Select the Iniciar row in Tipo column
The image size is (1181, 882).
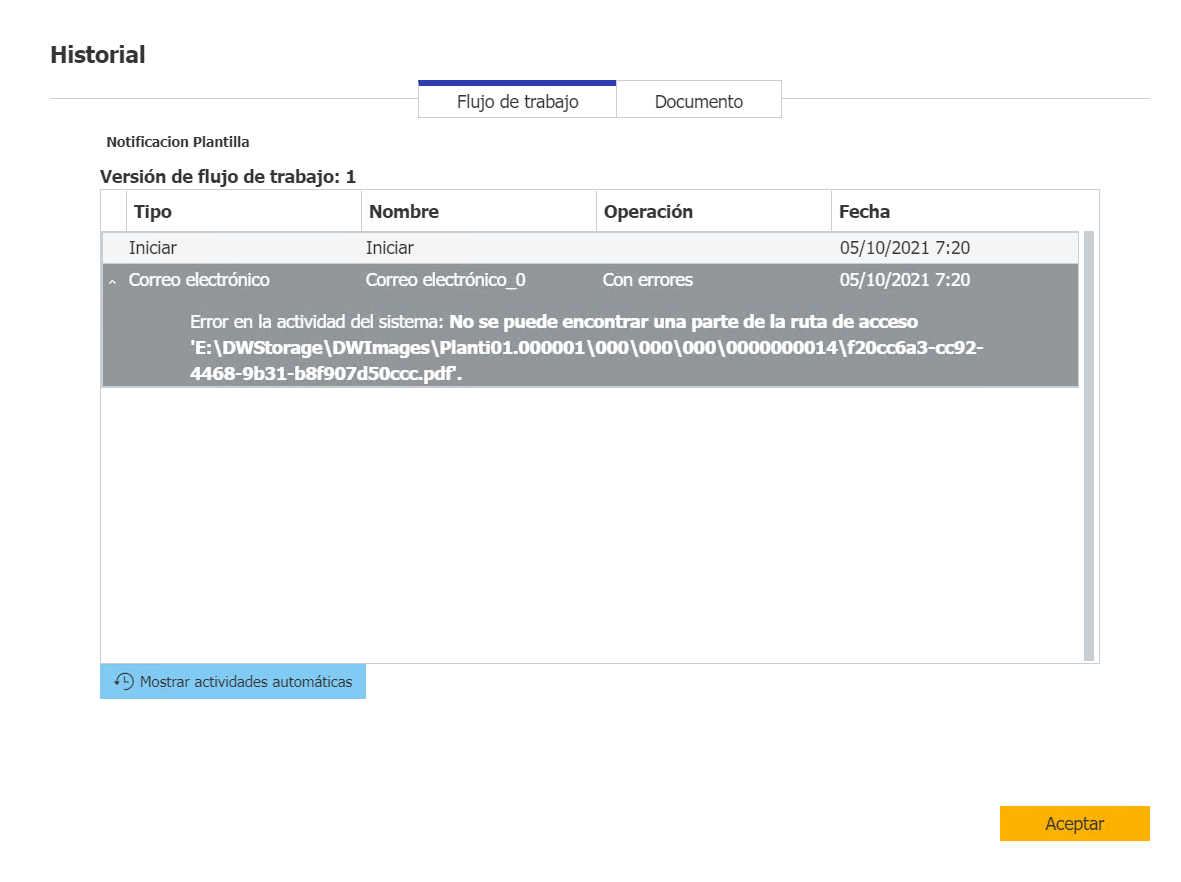point(153,247)
